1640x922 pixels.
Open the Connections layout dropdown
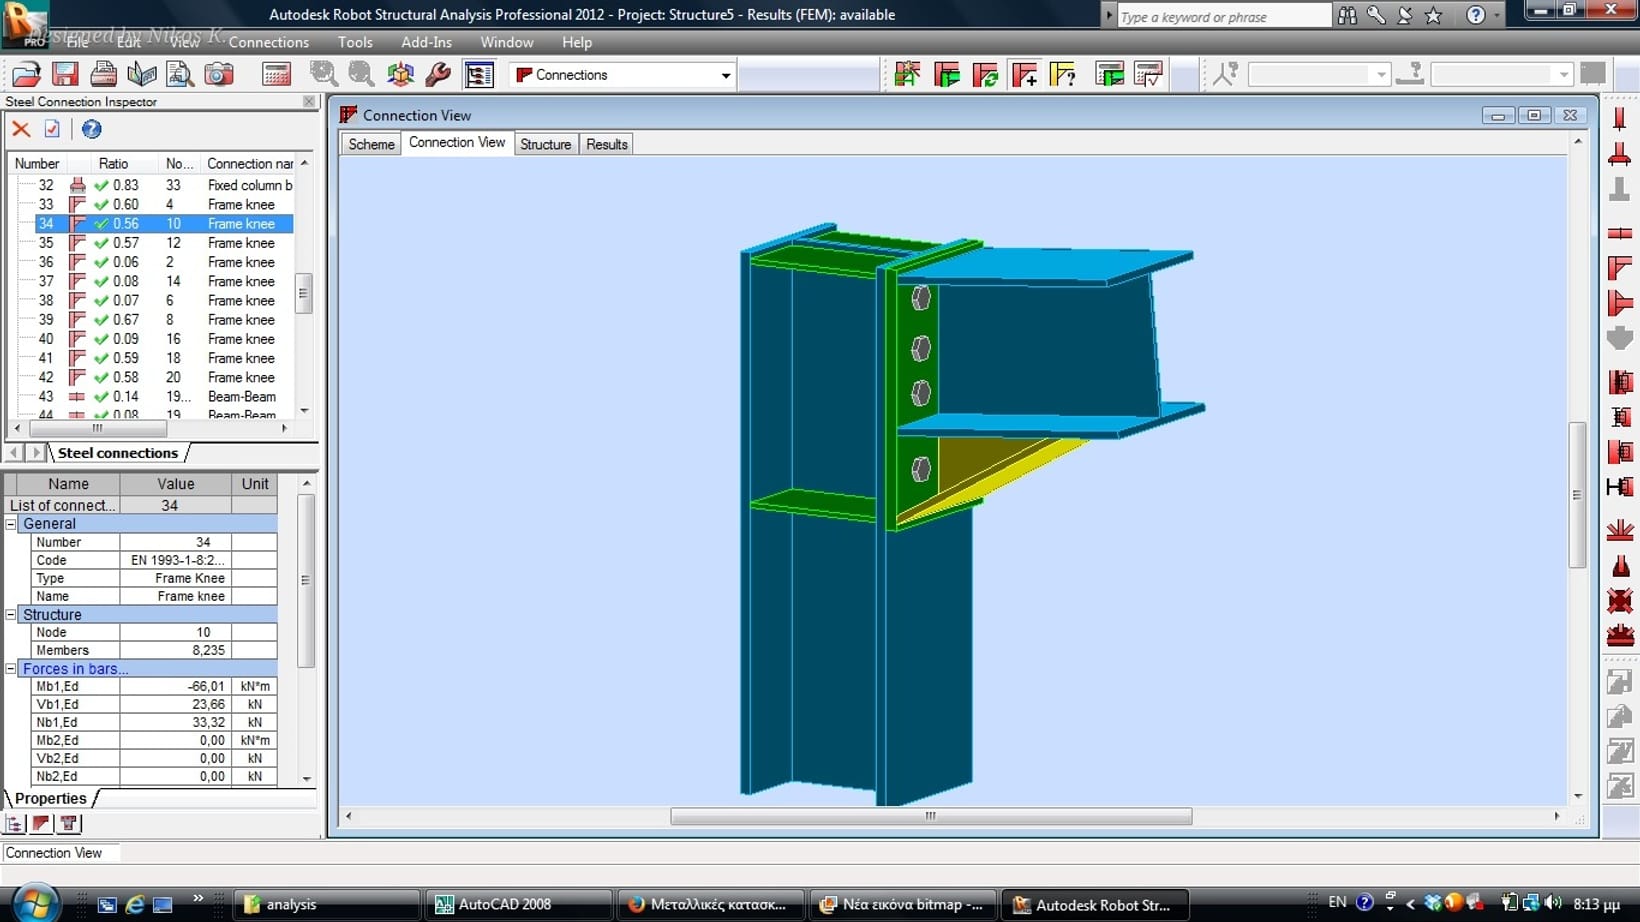[x=725, y=75]
